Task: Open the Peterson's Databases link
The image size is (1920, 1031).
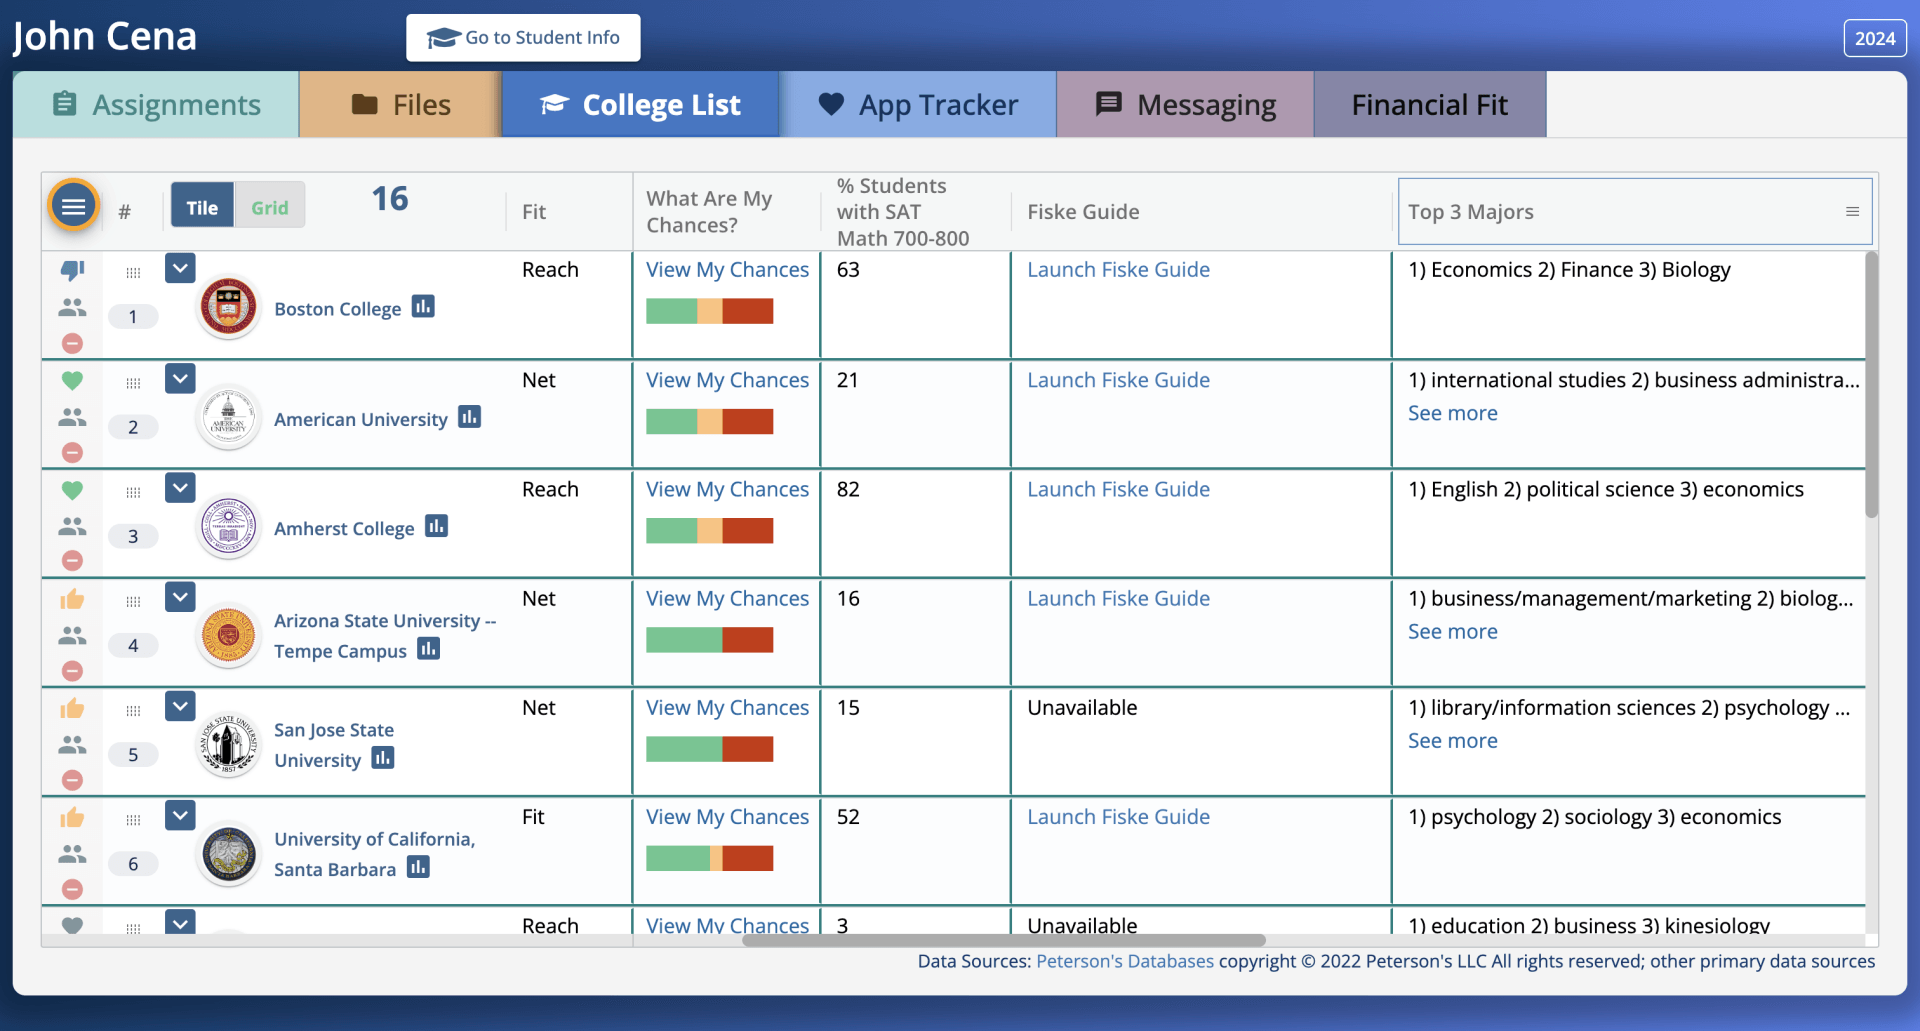Action: tap(1125, 961)
